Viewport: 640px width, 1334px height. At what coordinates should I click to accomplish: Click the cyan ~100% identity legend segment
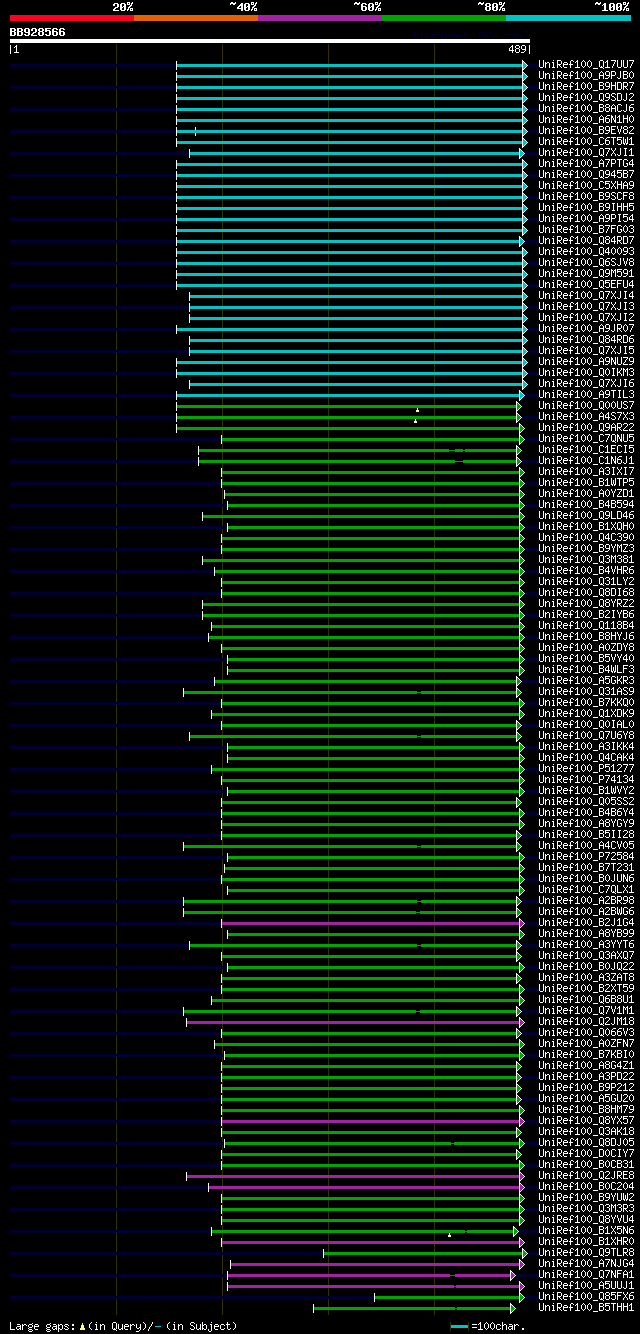pos(568,18)
